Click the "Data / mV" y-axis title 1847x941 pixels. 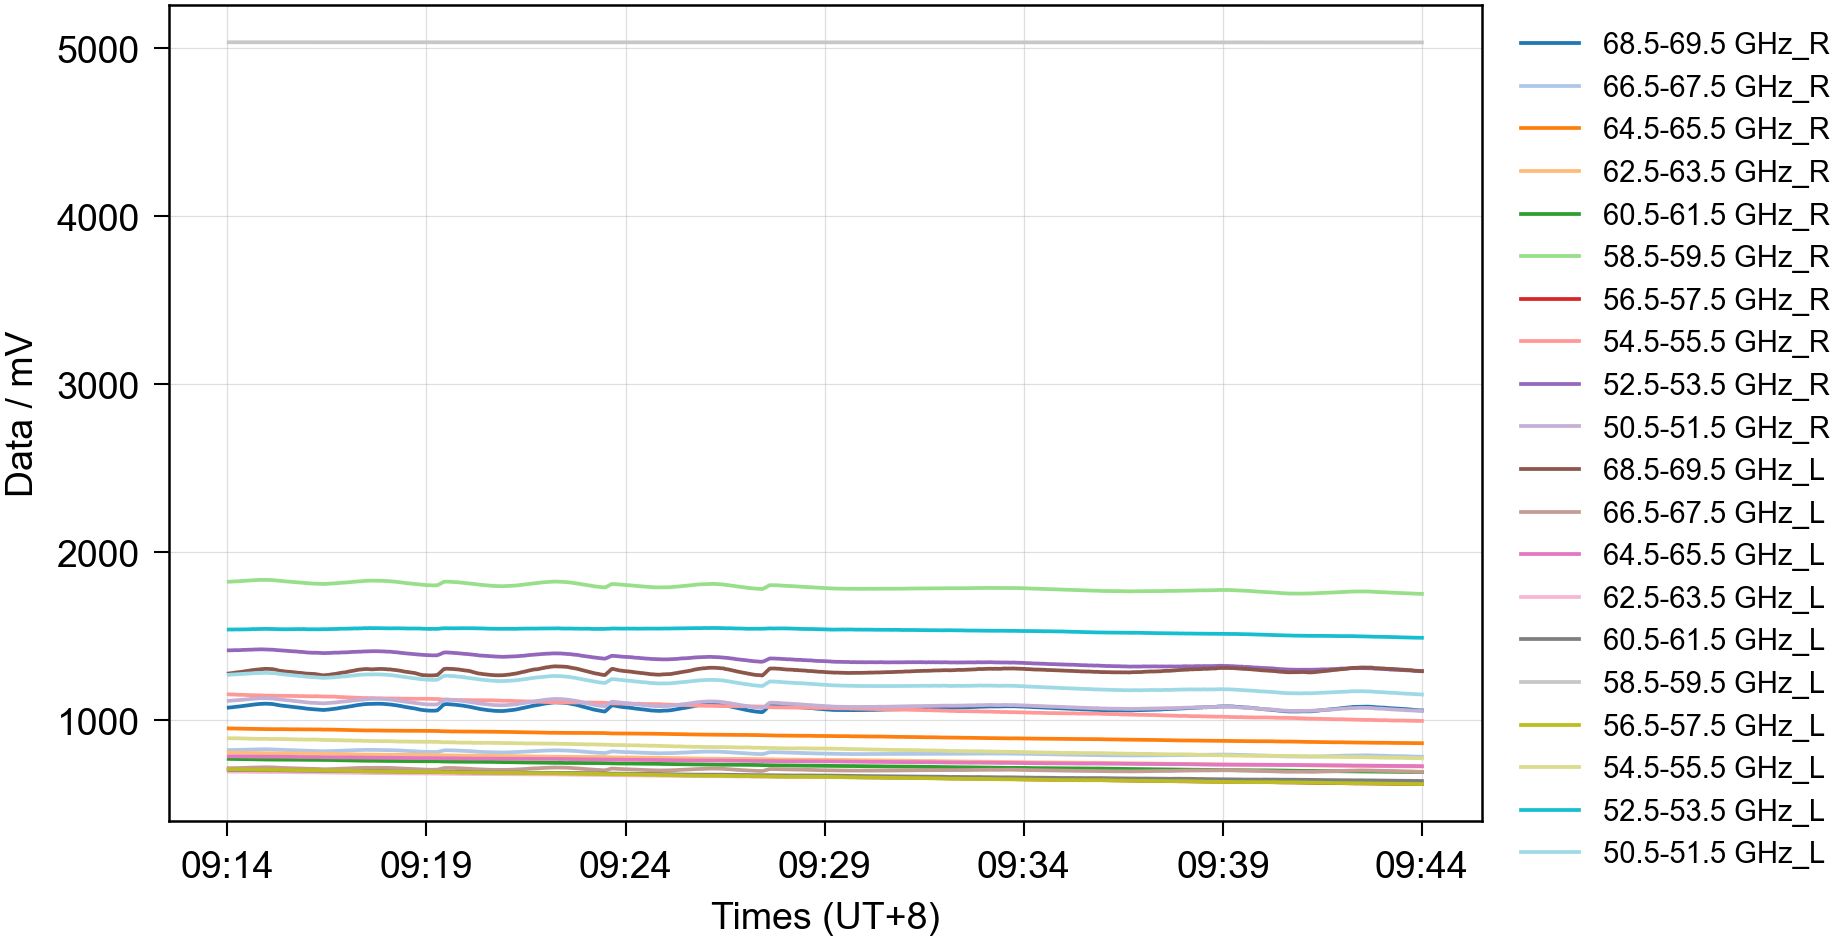click(20, 415)
